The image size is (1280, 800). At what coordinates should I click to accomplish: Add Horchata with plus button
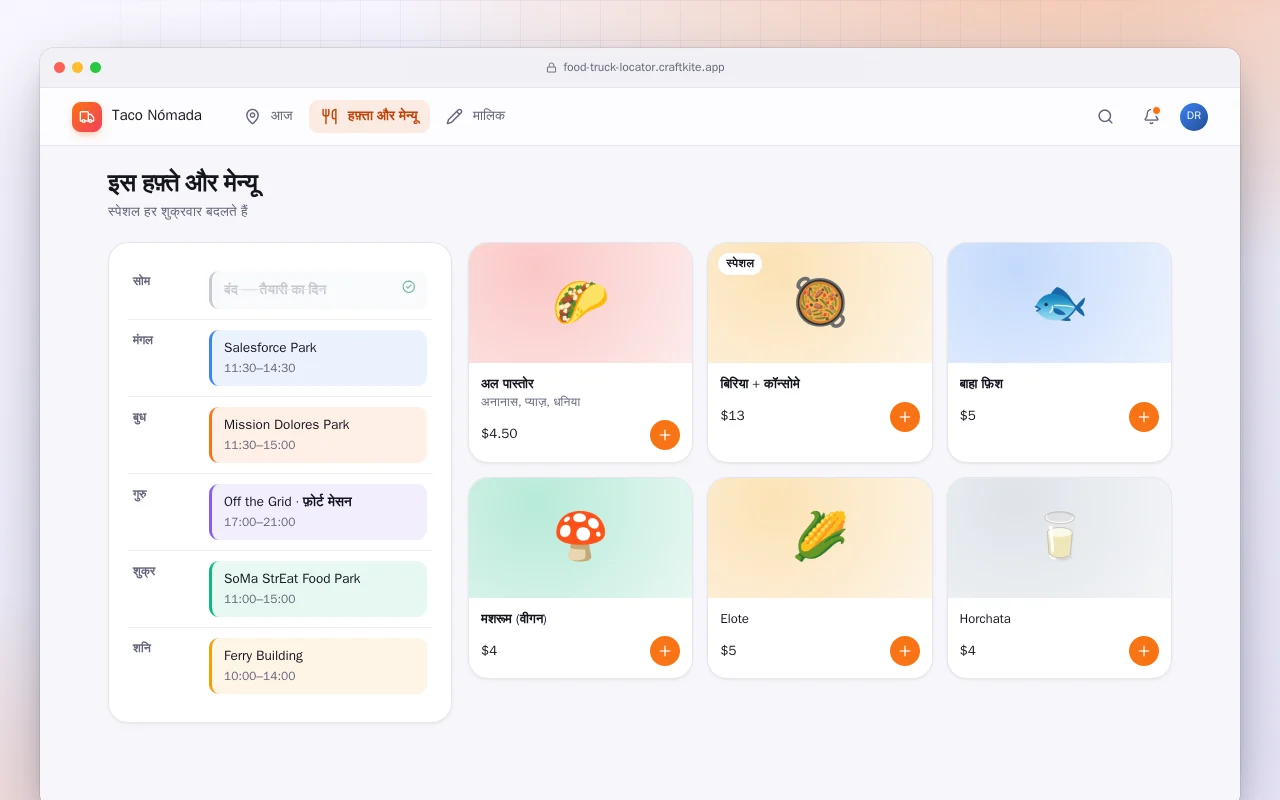pos(1144,651)
